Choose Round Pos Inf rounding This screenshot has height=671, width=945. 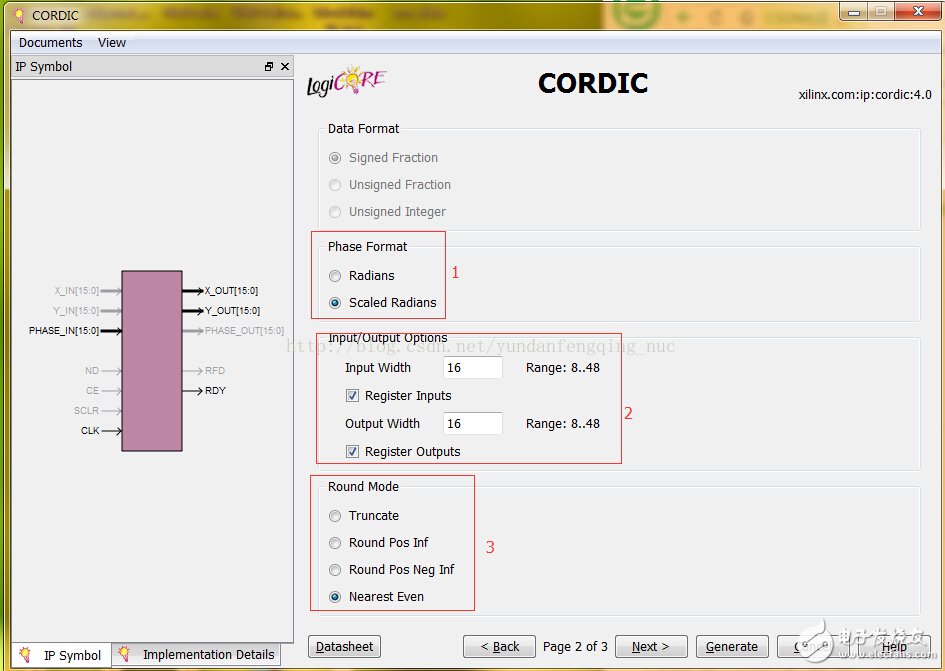(x=335, y=542)
